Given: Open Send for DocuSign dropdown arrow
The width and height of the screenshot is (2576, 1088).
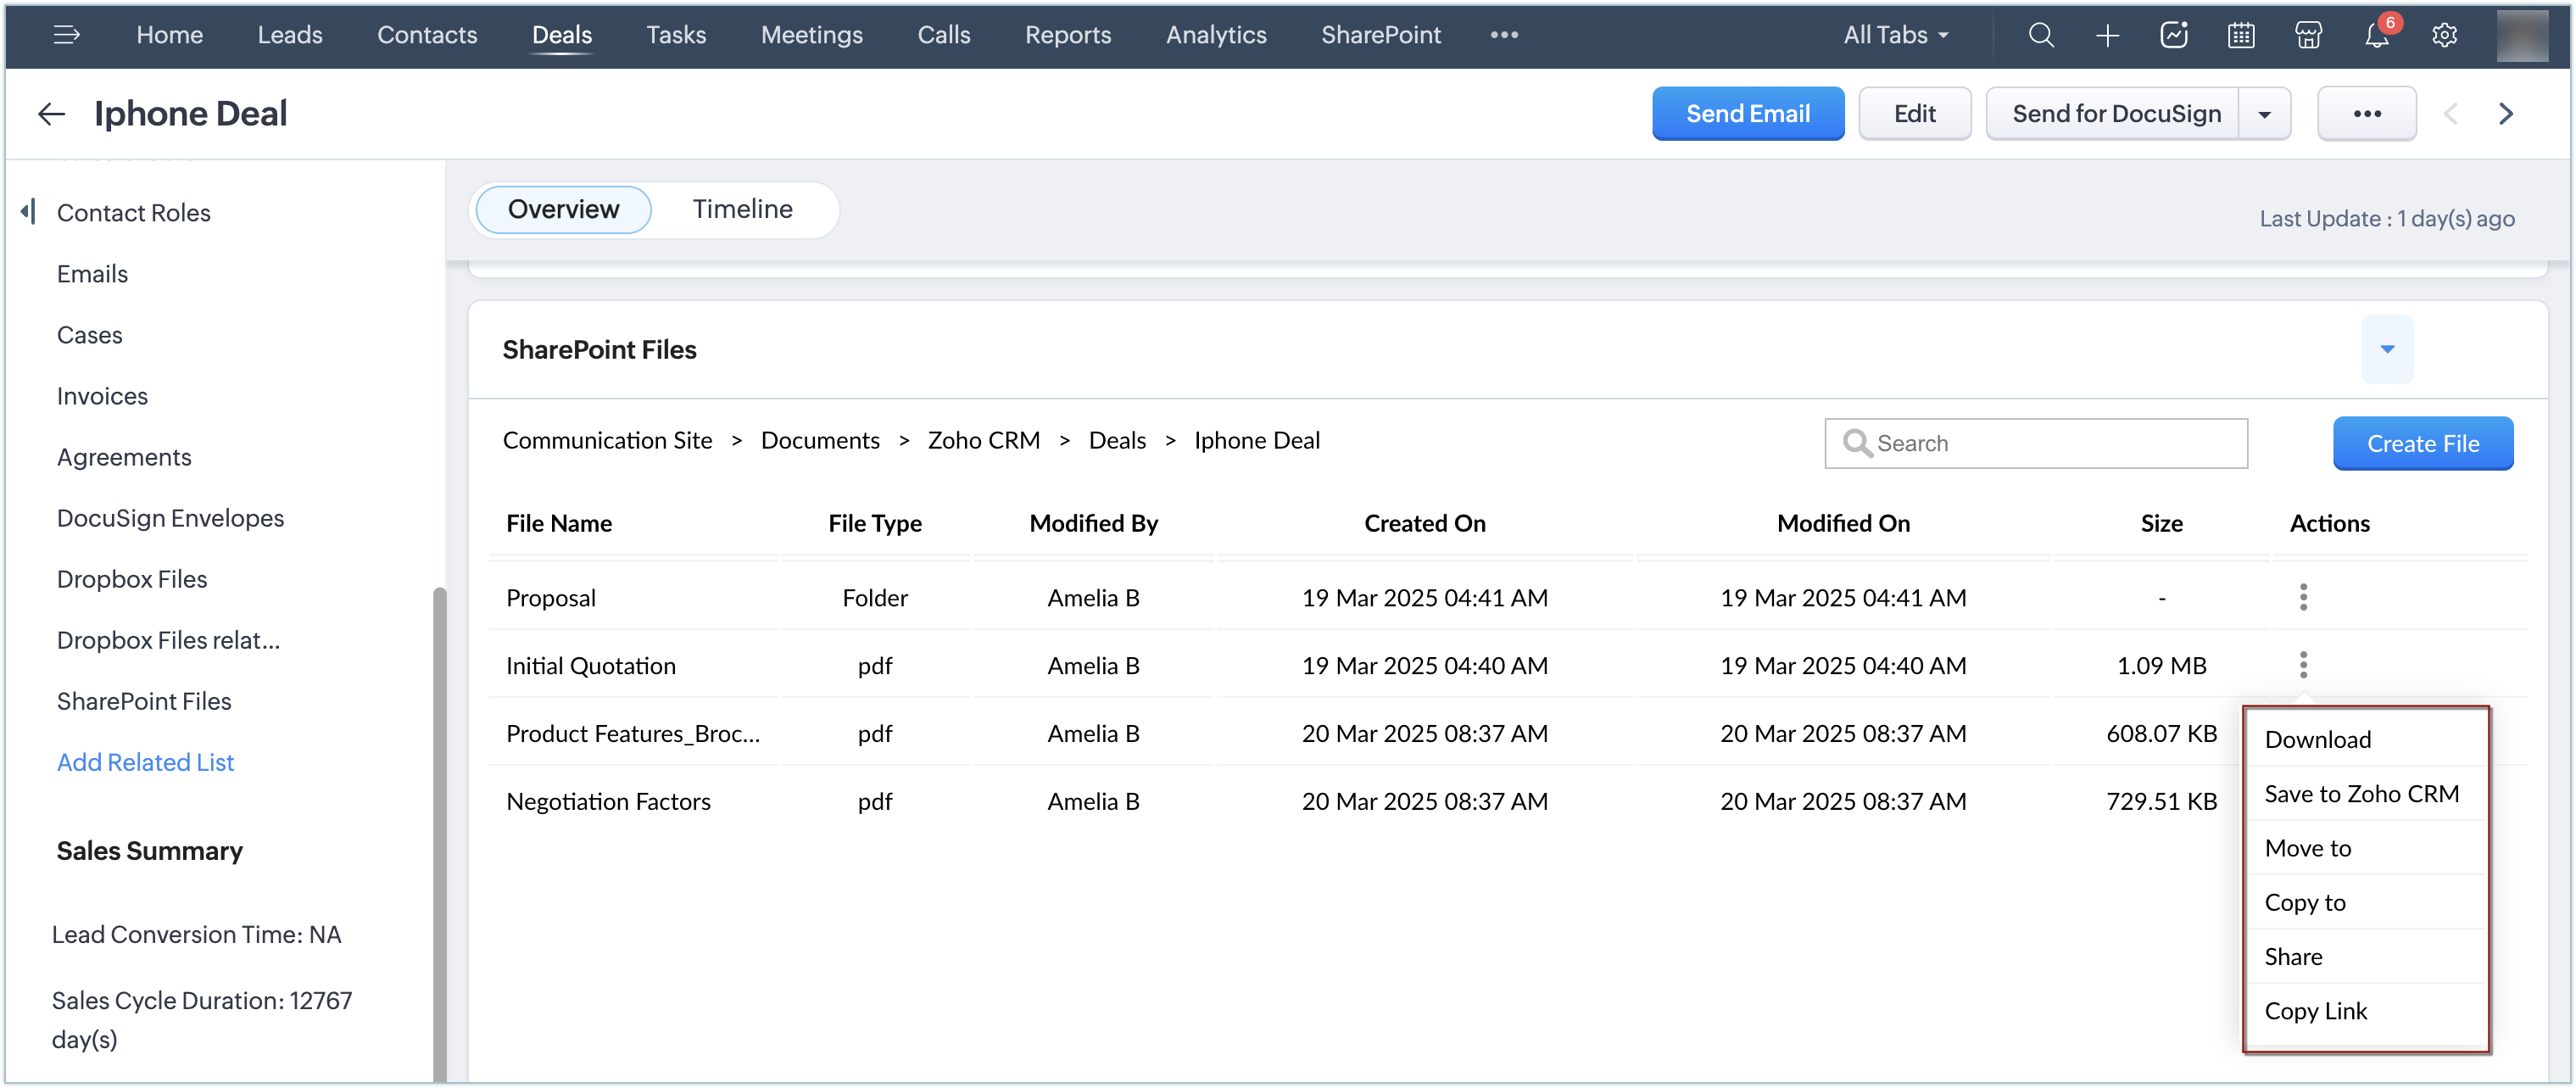Looking at the screenshot, I should click(x=2264, y=114).
